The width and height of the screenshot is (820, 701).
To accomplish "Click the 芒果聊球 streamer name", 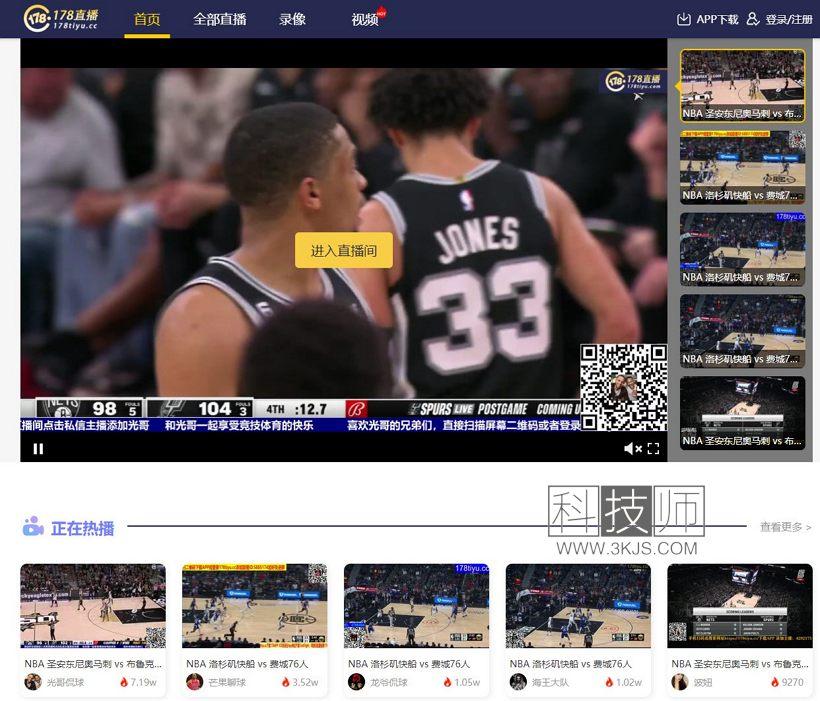I will point(227,682).
